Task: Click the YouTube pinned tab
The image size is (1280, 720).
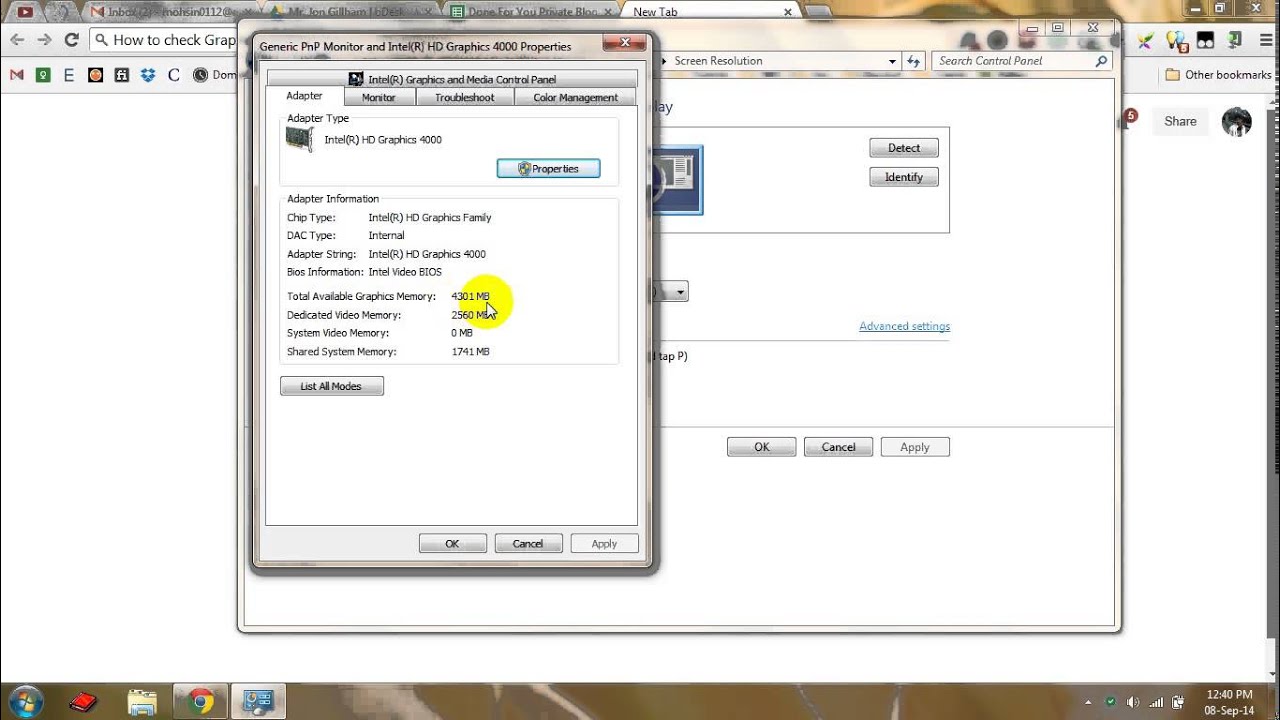Action: 25,12
